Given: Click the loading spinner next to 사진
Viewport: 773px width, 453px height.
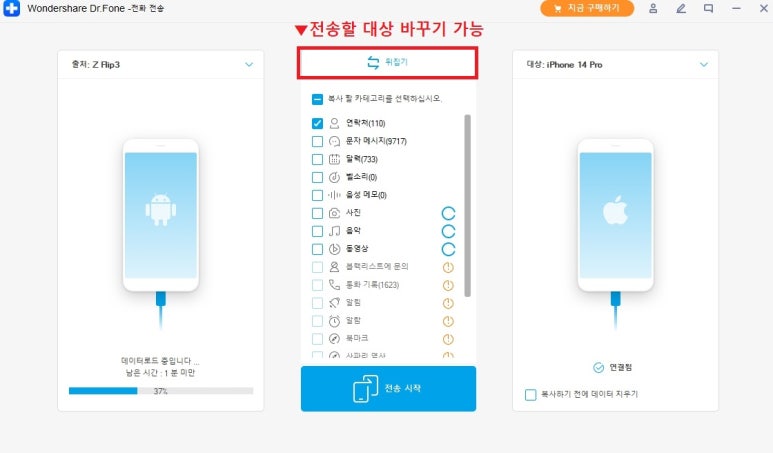Looking at the screenshot, I should [x=448, y=213].
